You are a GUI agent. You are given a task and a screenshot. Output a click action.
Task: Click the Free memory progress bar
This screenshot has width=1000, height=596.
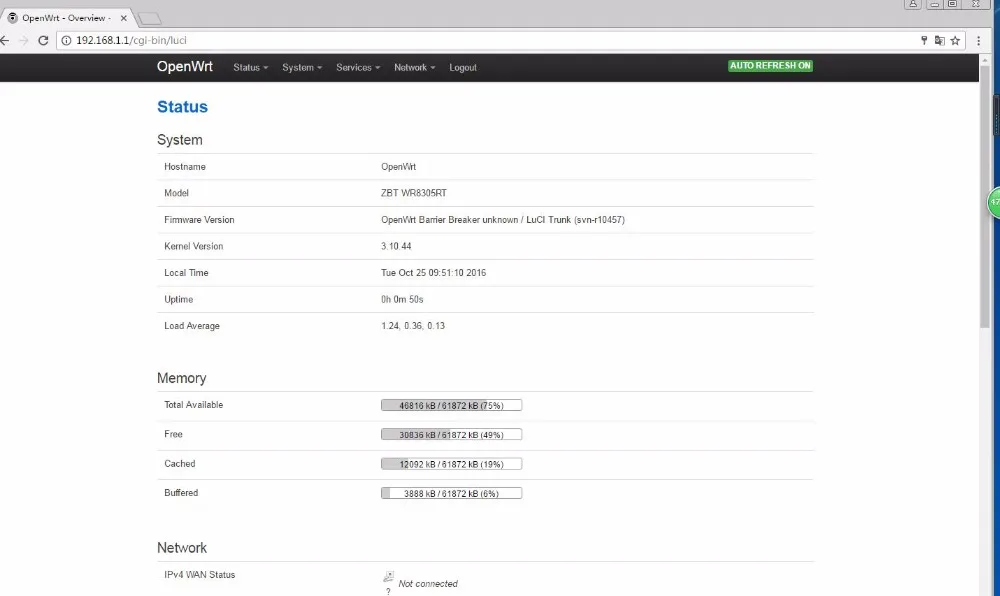(x=452, y=435)
